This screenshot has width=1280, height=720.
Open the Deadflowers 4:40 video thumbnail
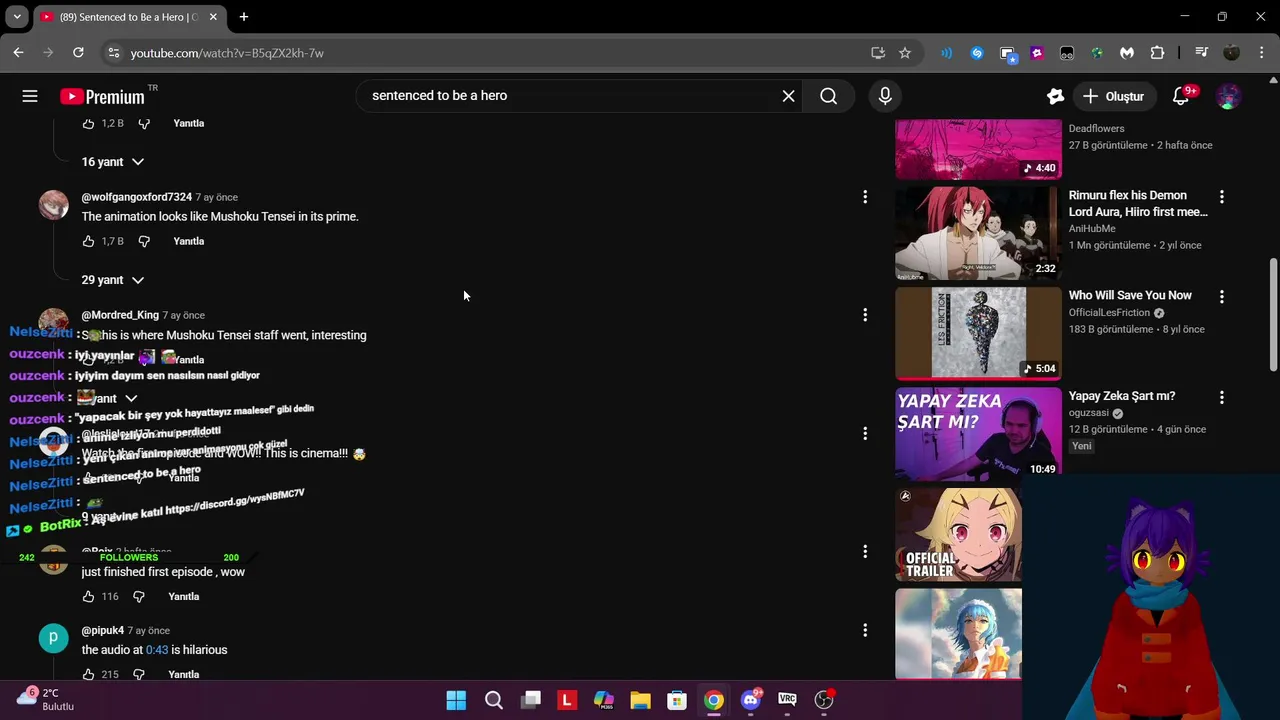pyautogui.click(x=978, y=149)
